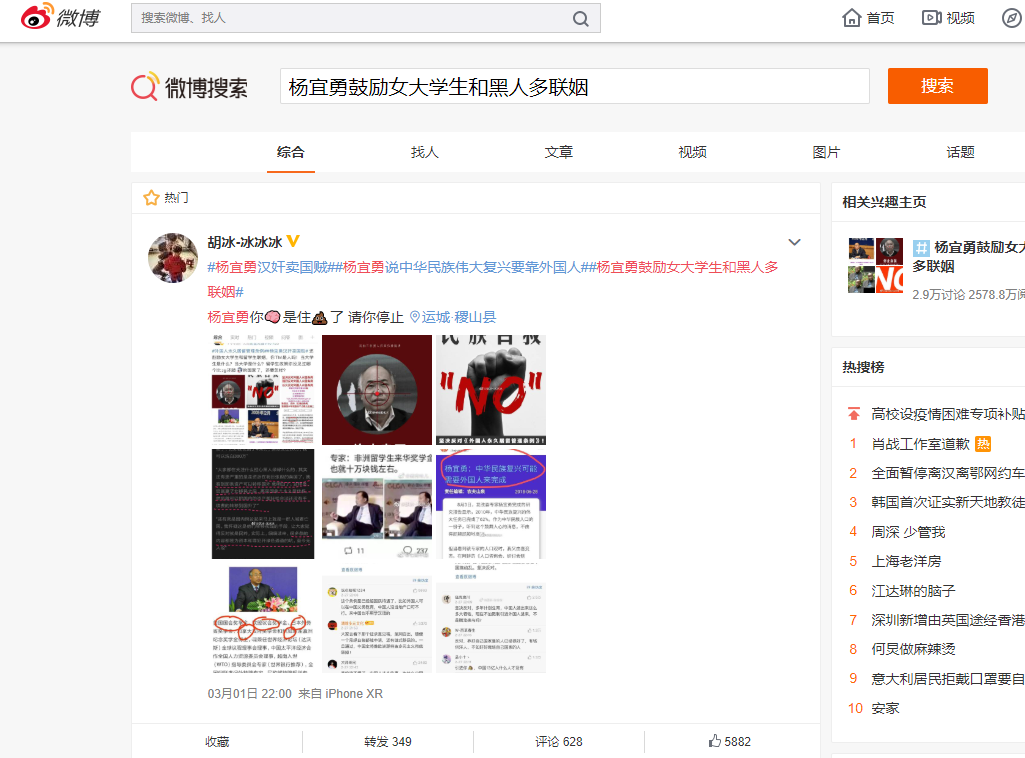
Task: Open user avatar of 胡冰-冰冰冰
Action: point(173,258)
